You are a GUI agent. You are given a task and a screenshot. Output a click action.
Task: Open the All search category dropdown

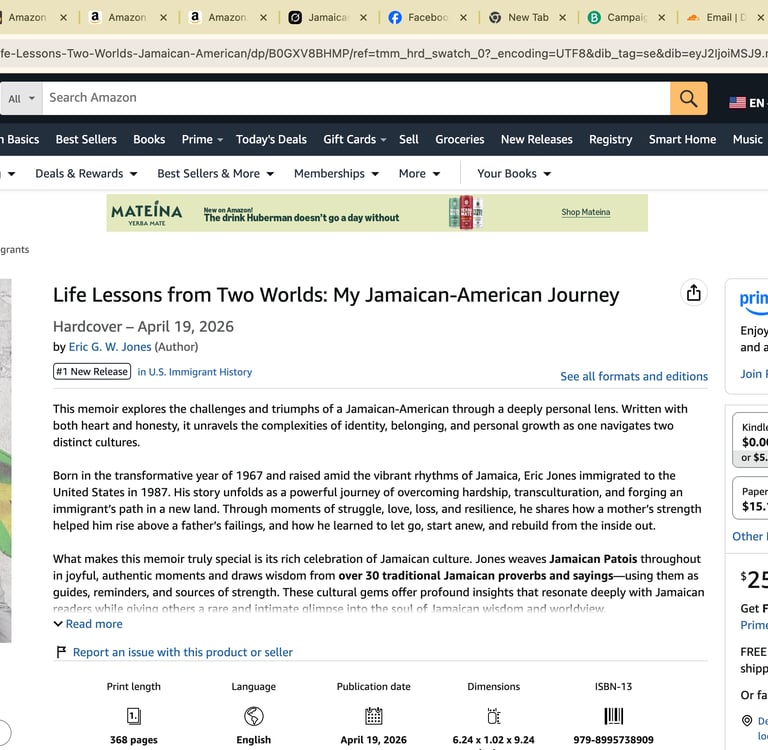coord(21,98)
